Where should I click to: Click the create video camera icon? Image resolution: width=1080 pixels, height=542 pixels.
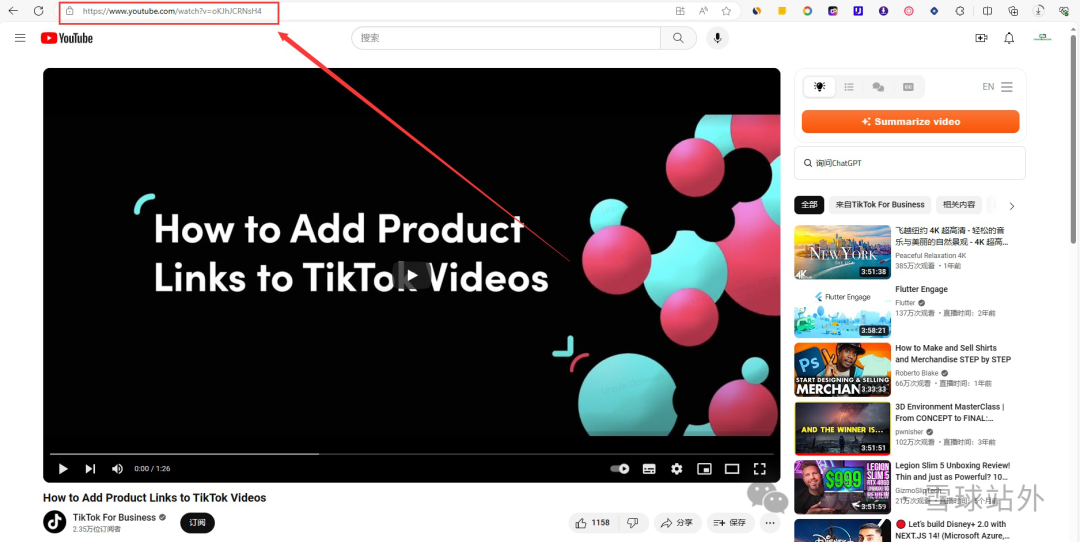pyautogui.click(x=981, y=38)
